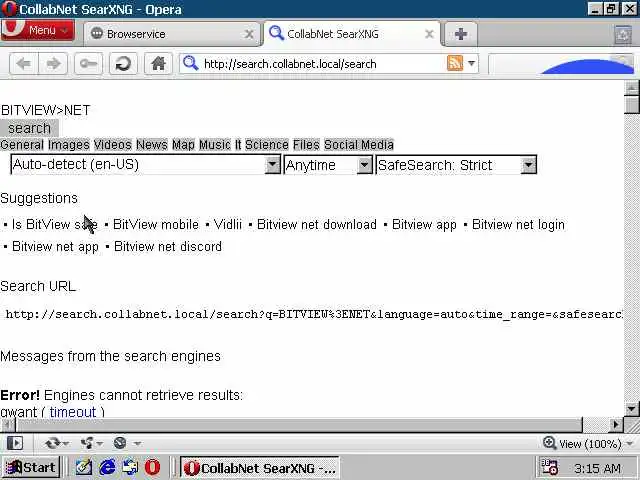Screen dimensions: 640x480
Task: Click suggestion Bitview net app
Action: (x=56, y=247)
